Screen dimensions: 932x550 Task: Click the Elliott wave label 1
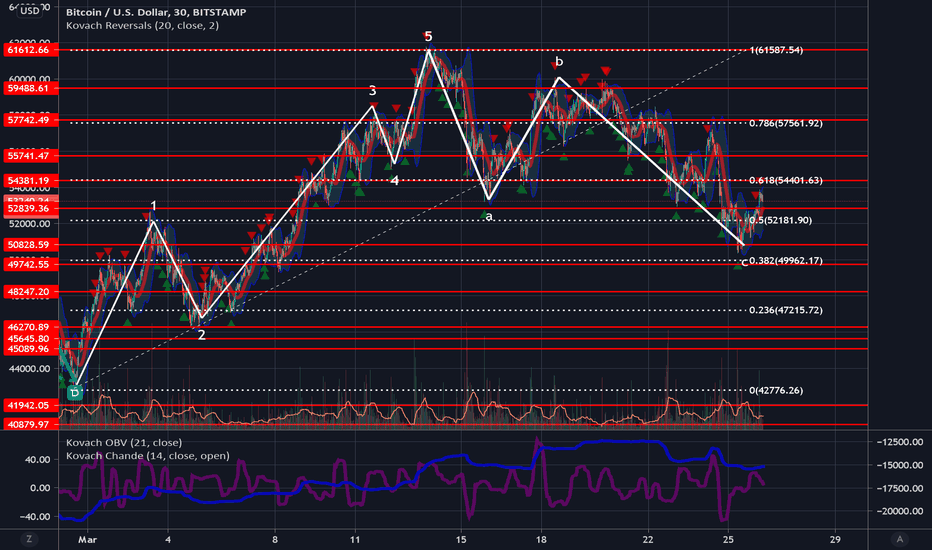(x=153, y=206)
